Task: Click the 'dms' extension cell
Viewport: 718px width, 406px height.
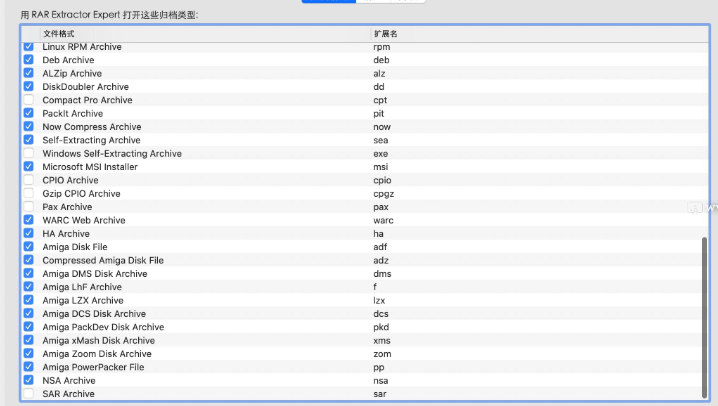Action: pos(382,274)
